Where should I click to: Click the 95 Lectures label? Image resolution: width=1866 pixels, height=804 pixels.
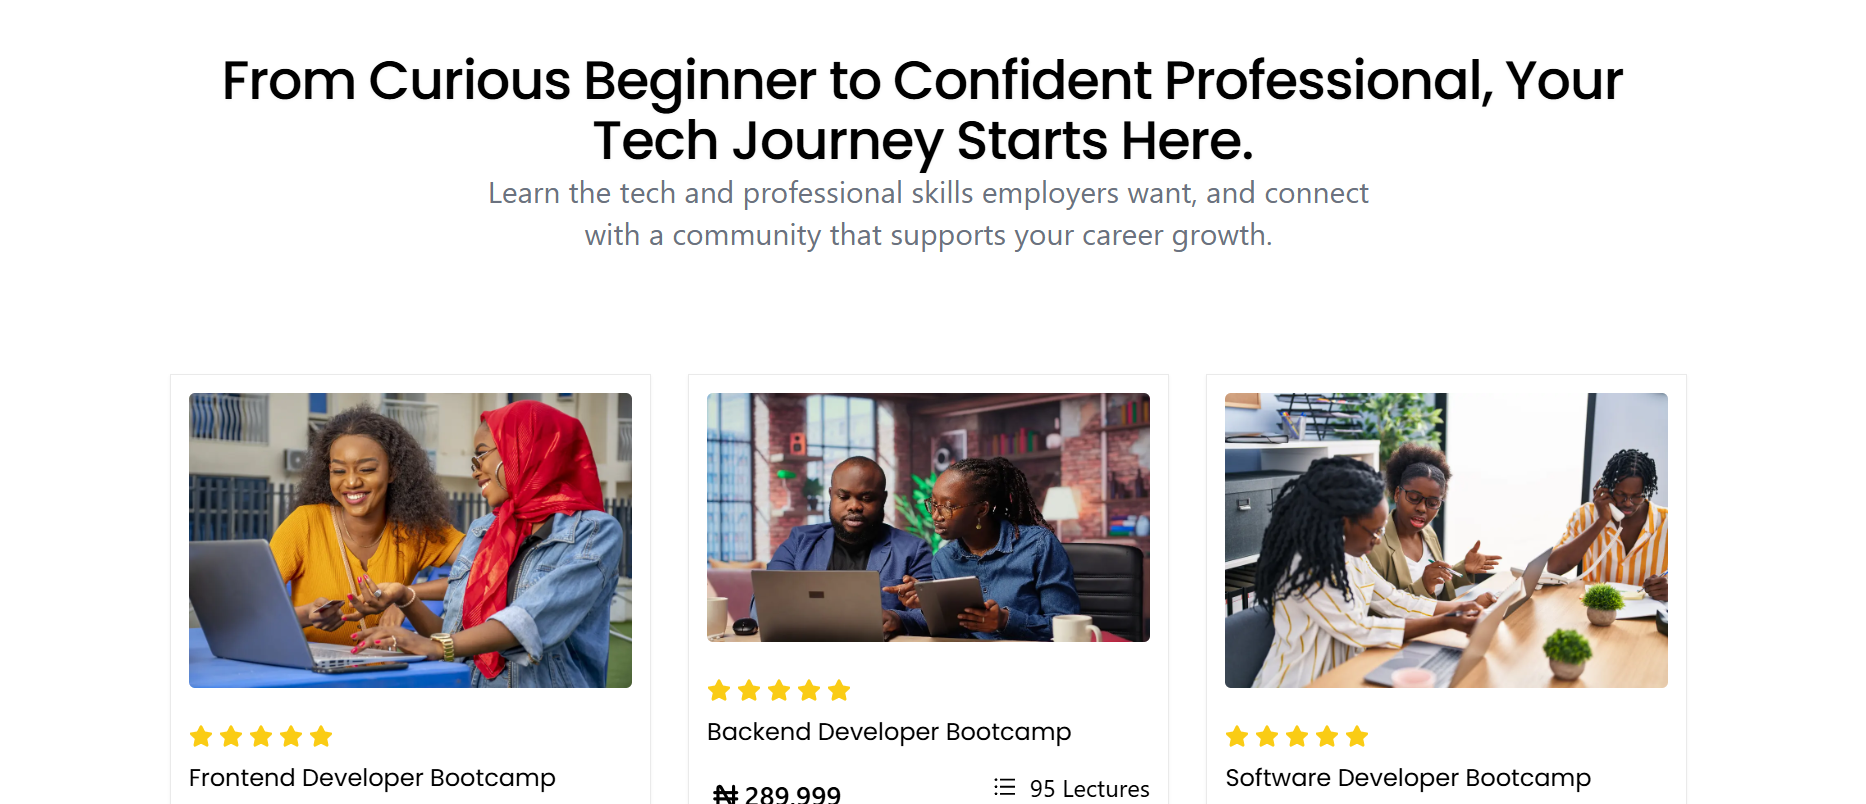[x=1089, y=789]
